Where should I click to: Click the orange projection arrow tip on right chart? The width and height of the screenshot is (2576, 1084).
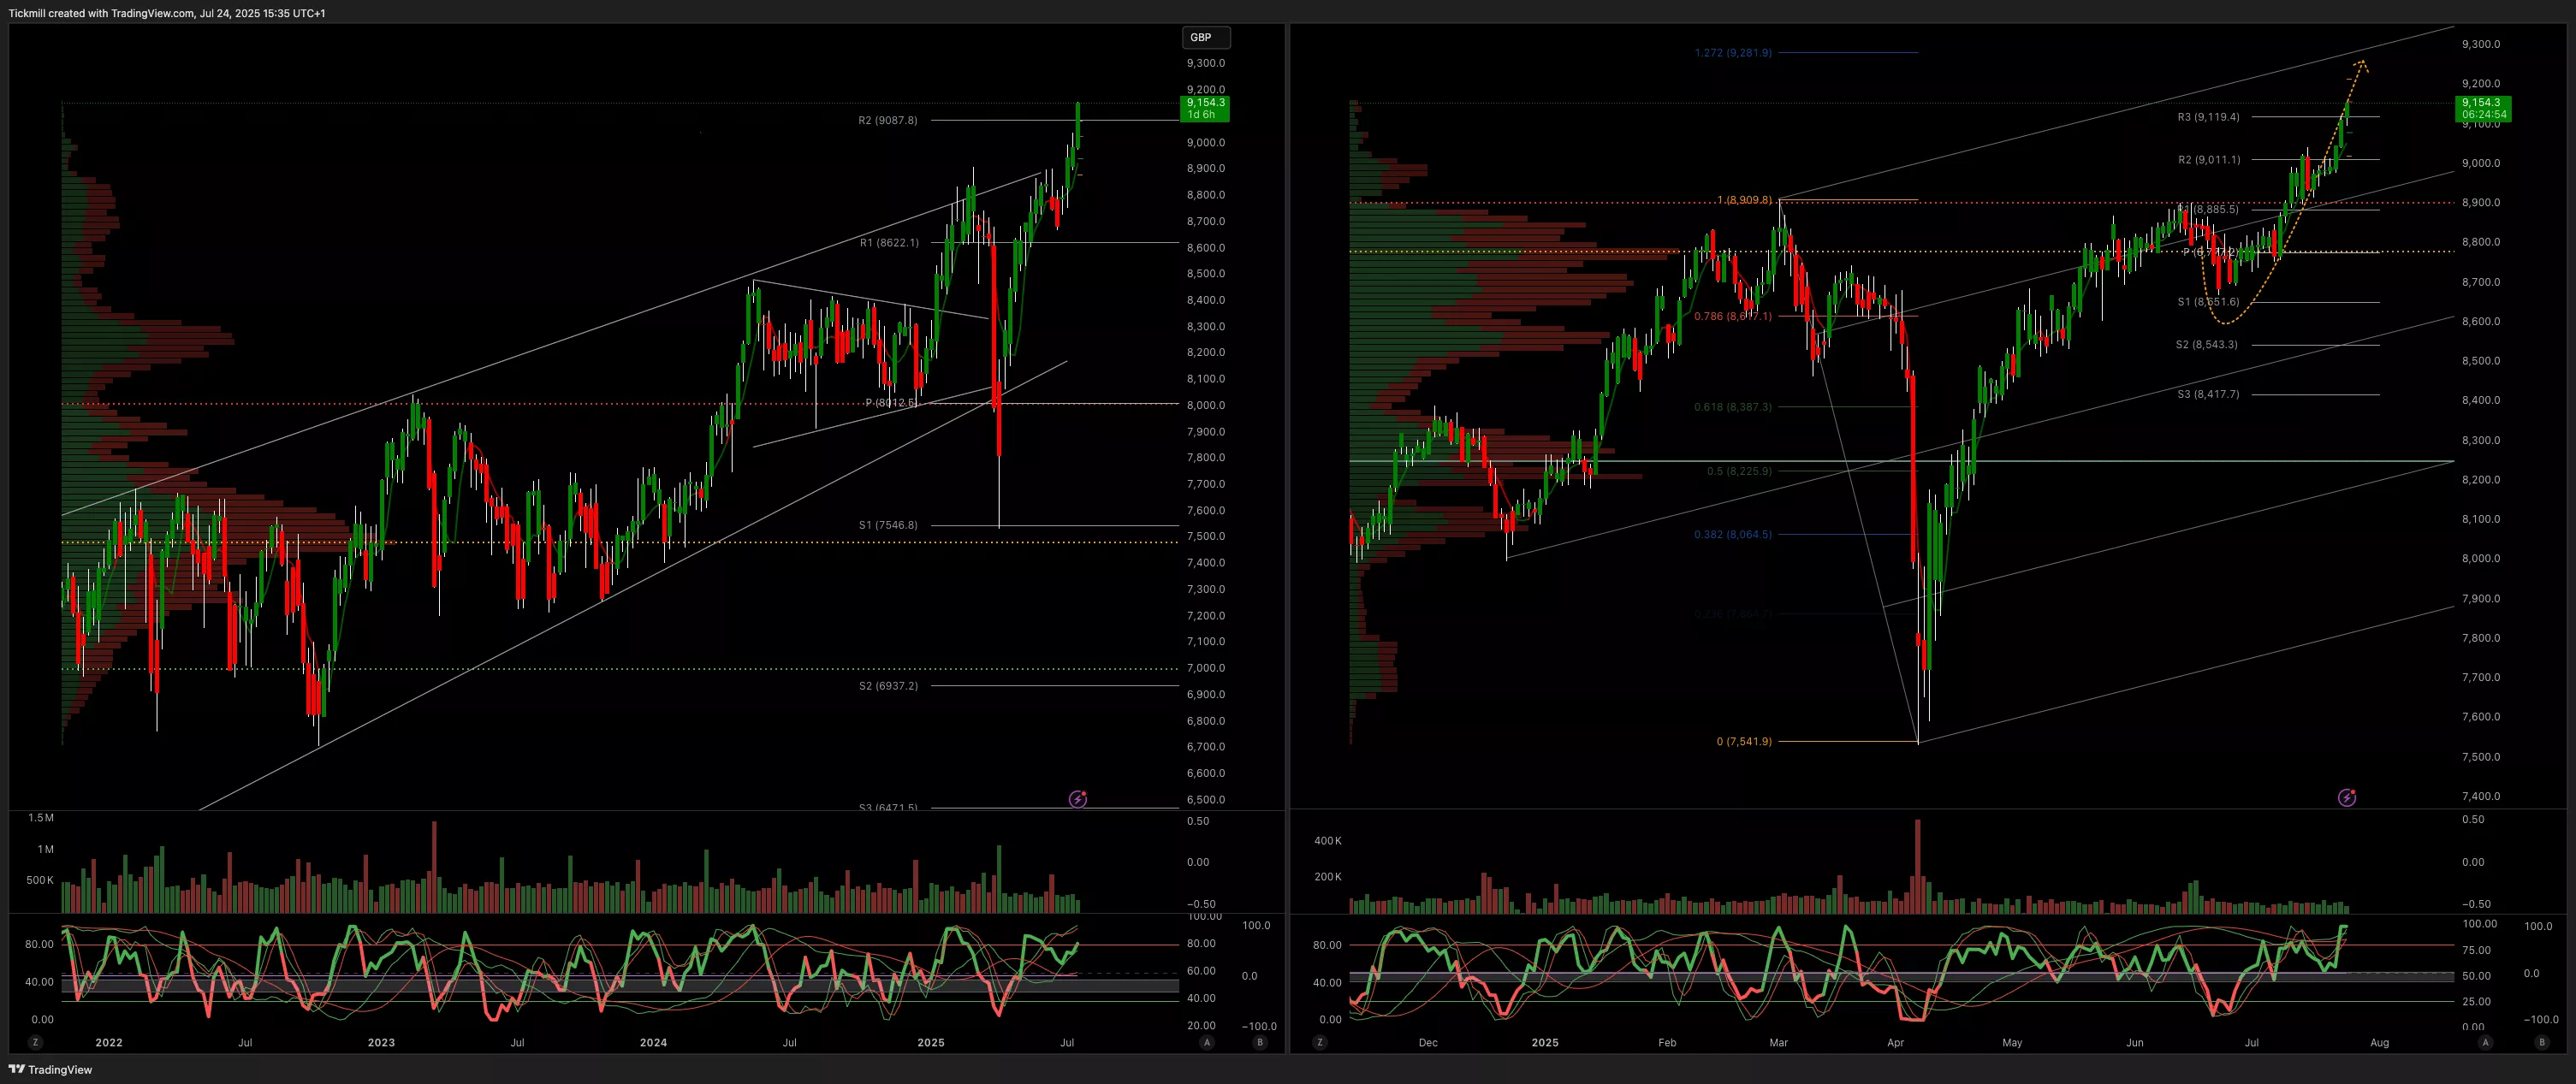(2361, 63)
